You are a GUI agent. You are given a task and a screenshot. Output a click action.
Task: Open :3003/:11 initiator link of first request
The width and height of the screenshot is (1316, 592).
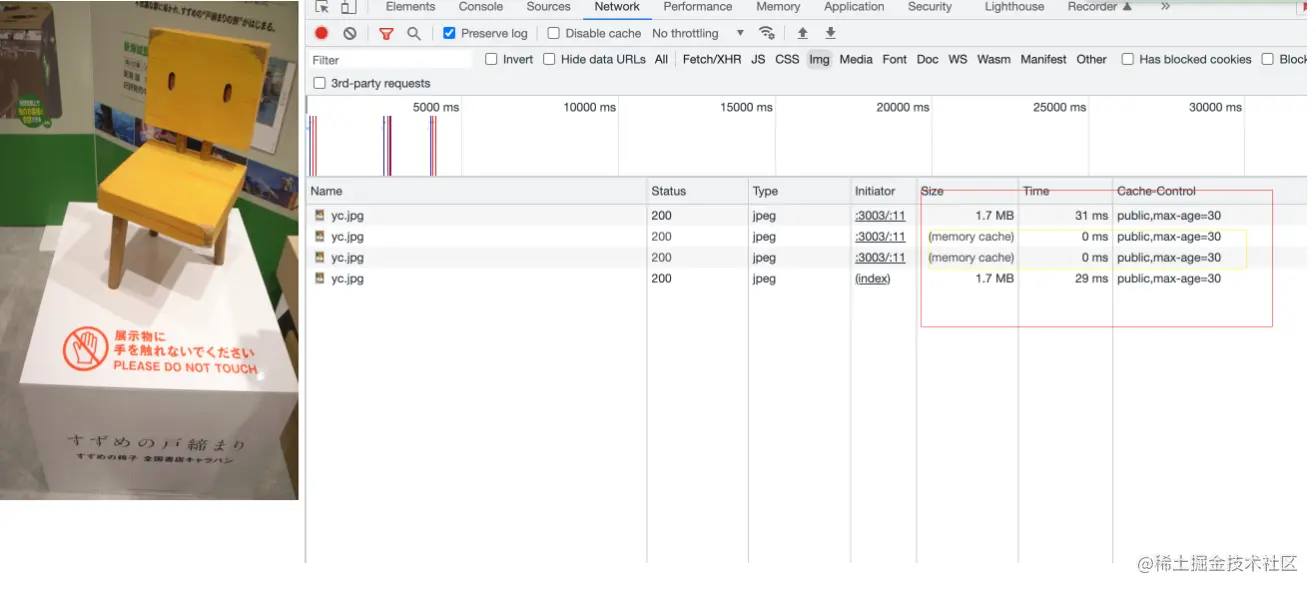880,215
